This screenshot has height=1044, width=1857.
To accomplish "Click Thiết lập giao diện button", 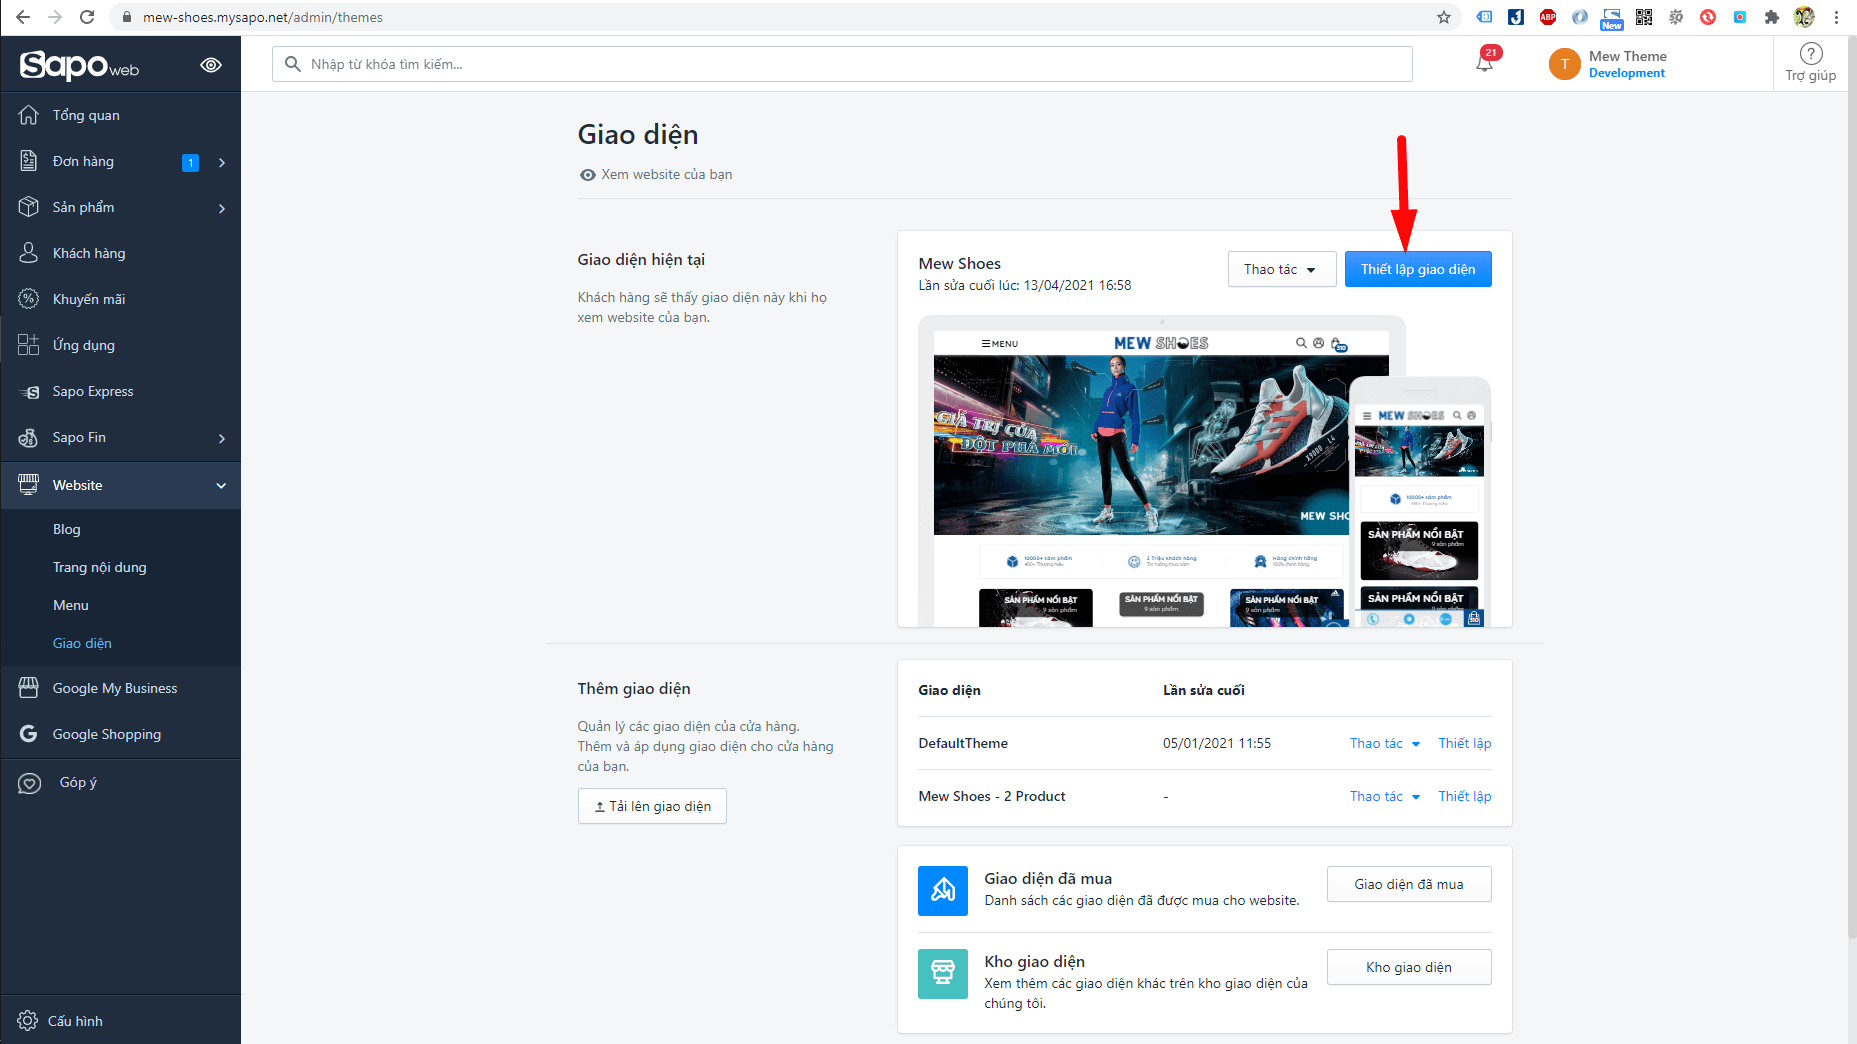I will (x=1418, y=269).
